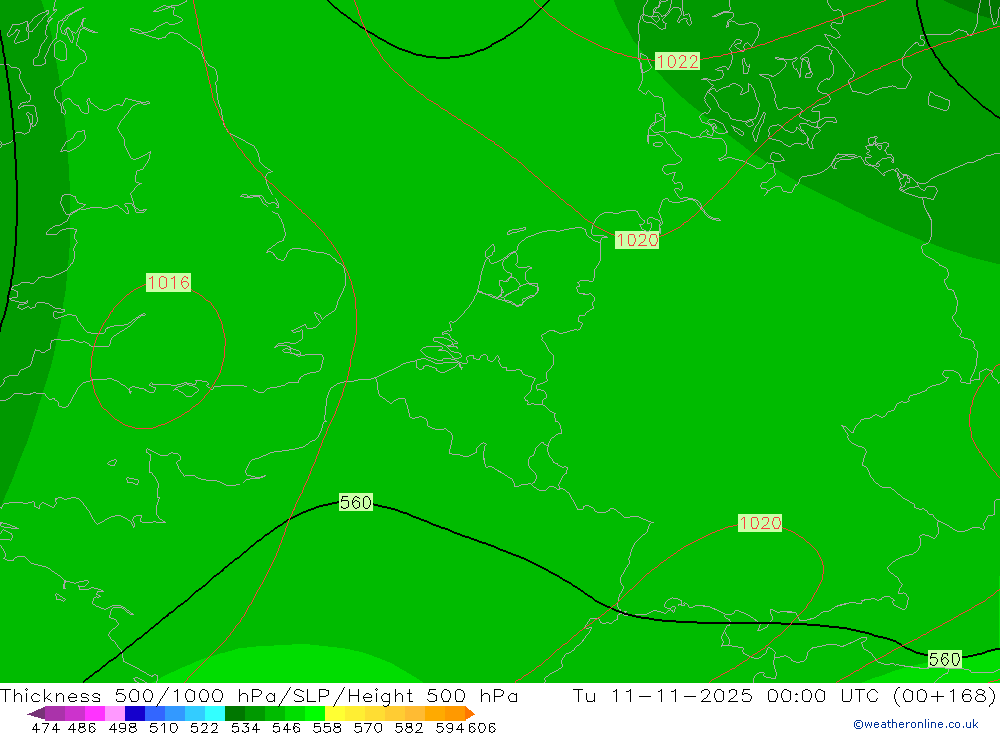Image resolution: width=1000 pixels, height=733 pixels.
Task: Click the 594 legend value
Action: tap(449, 727)
